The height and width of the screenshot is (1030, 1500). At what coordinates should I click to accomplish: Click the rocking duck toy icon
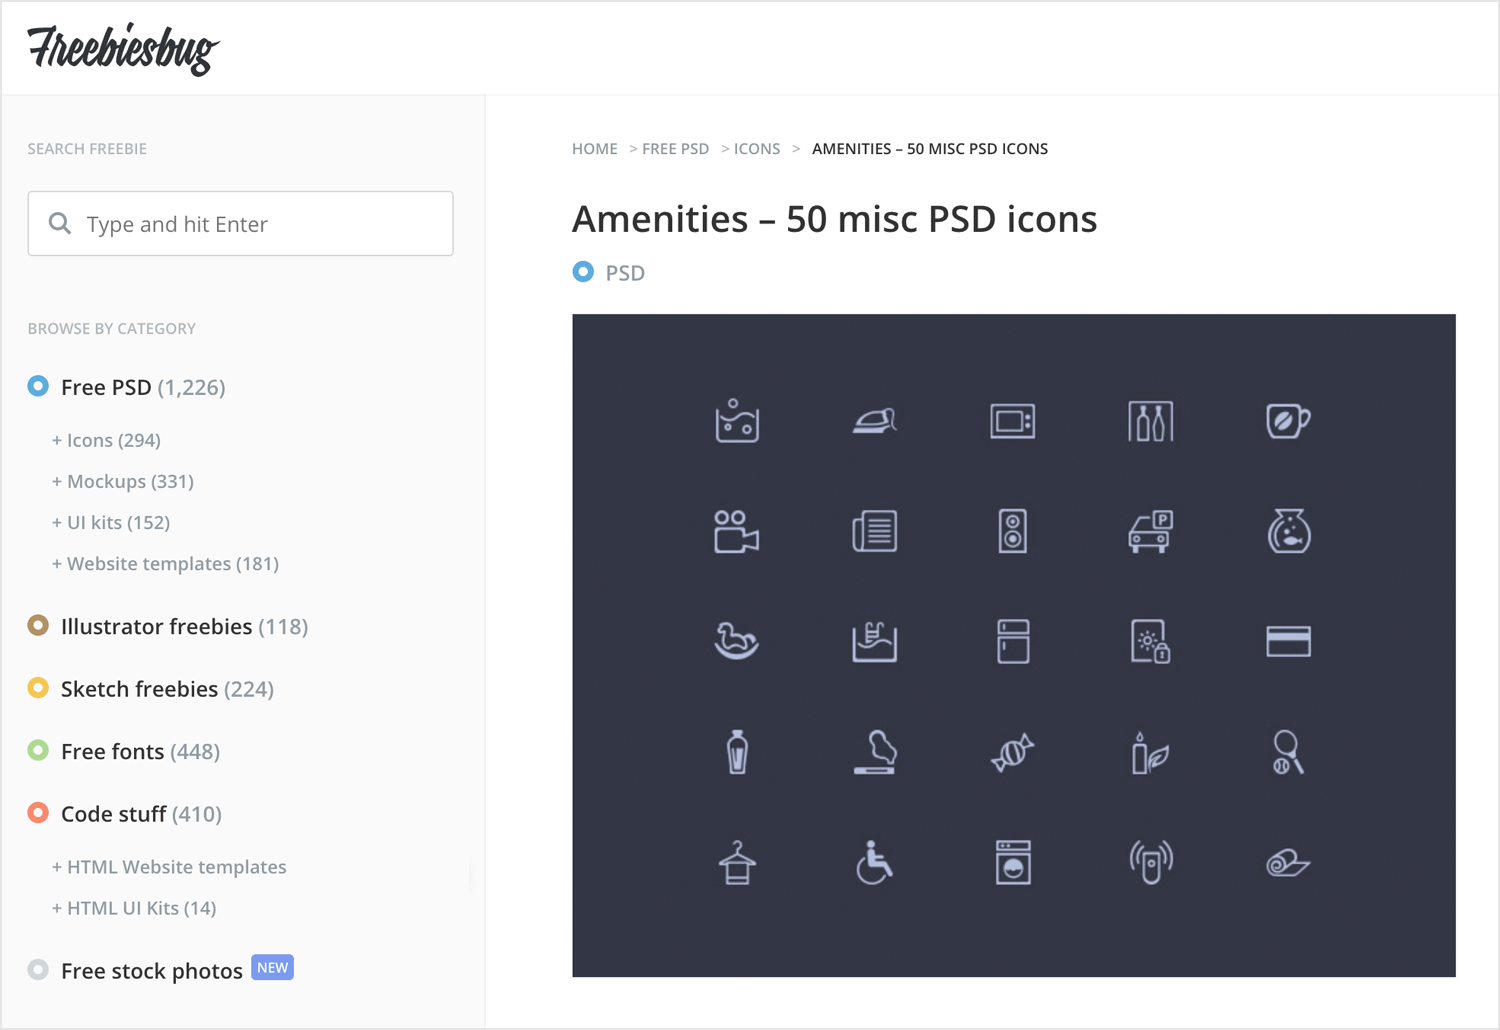[737, 641]
